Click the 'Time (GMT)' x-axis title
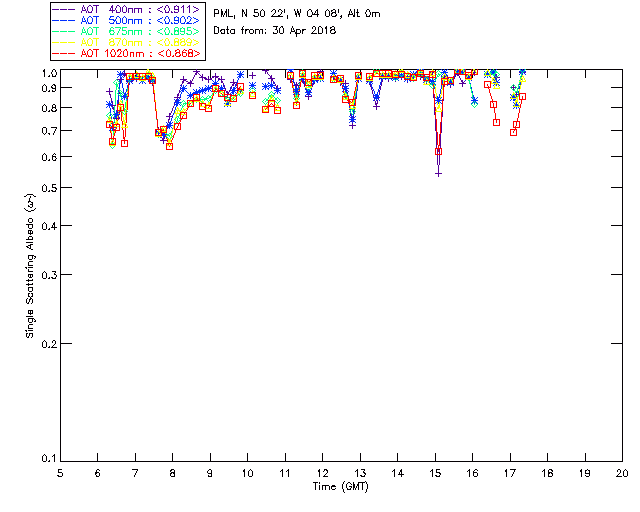 (341, 487)
